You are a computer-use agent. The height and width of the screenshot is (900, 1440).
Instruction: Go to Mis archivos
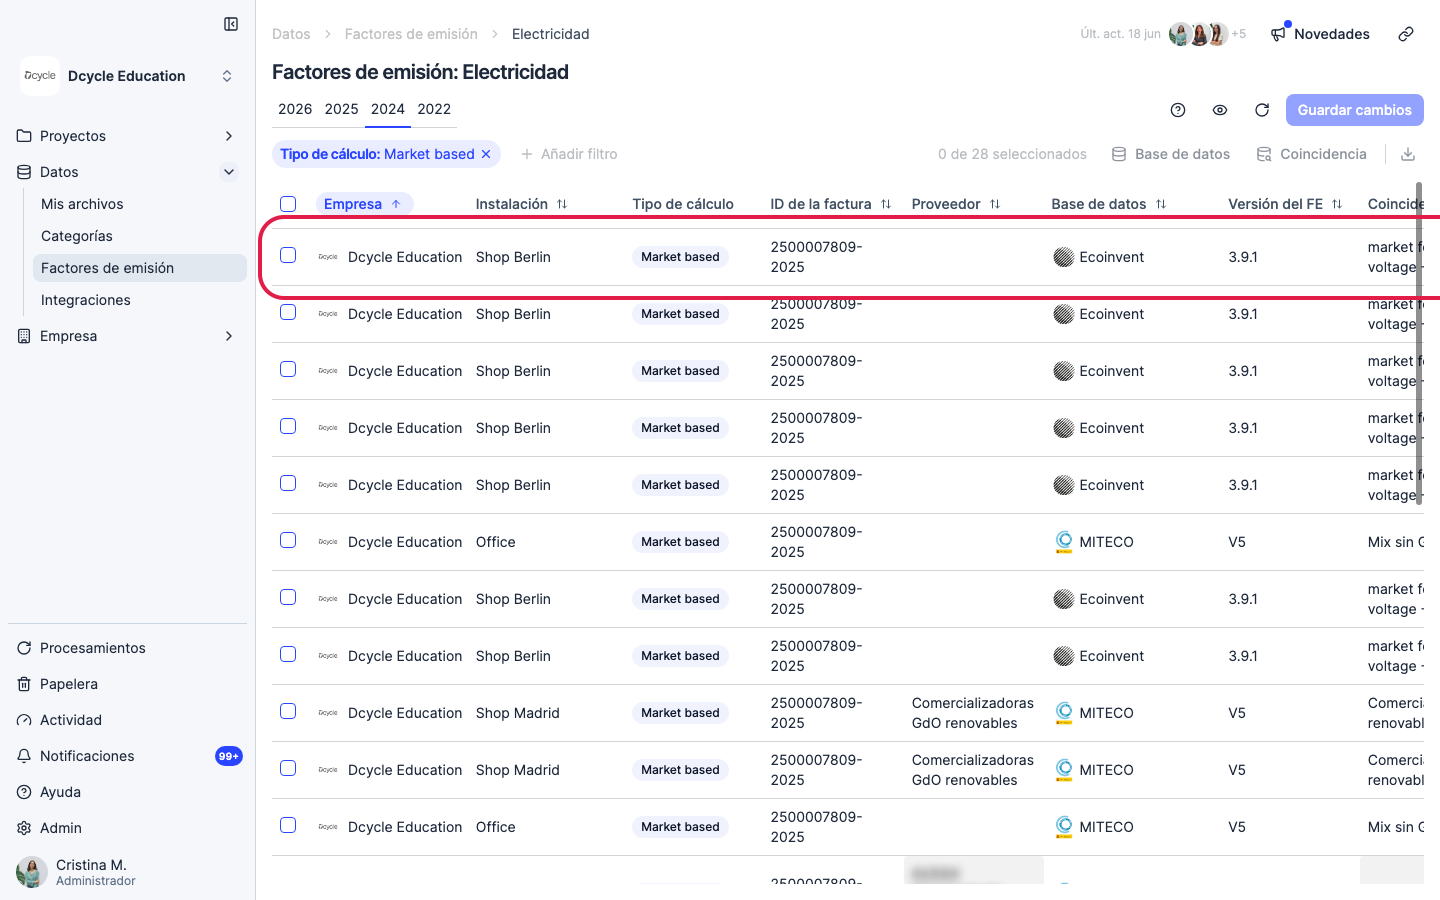(x=82, y=204)
